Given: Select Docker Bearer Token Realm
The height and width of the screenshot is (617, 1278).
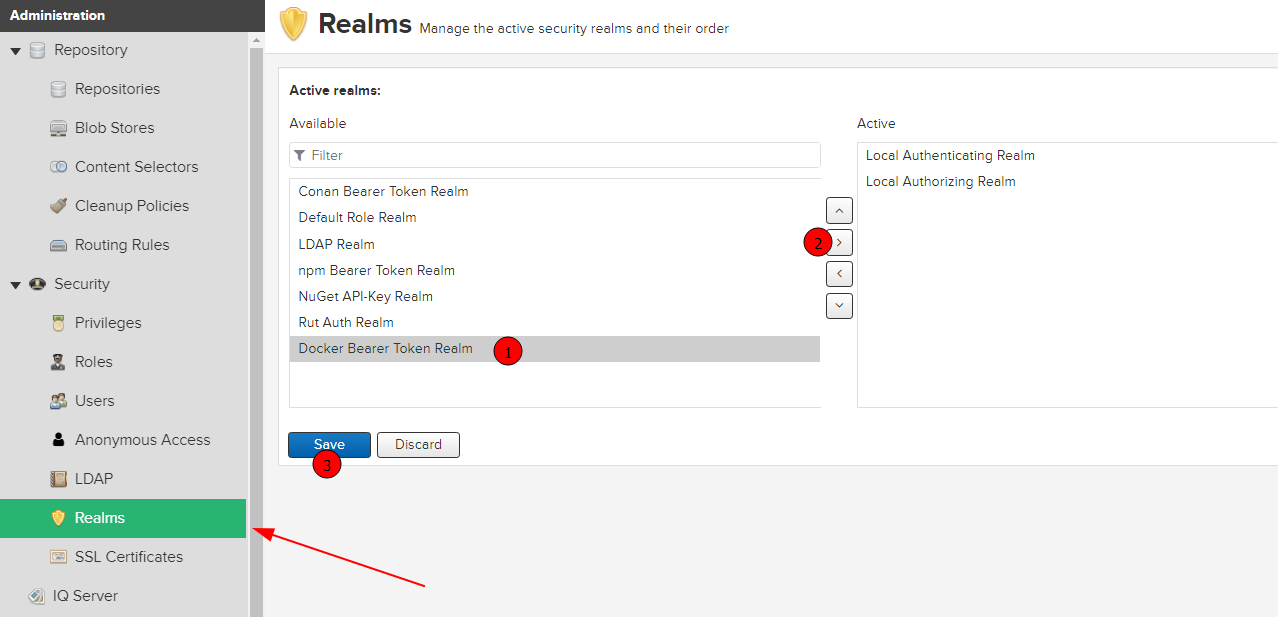Looking at the screenshot, I should 555,349.
